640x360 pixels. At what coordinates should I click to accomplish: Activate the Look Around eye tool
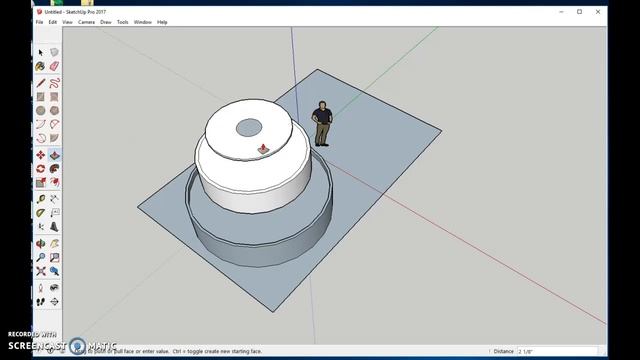click(x=54, y=288)
